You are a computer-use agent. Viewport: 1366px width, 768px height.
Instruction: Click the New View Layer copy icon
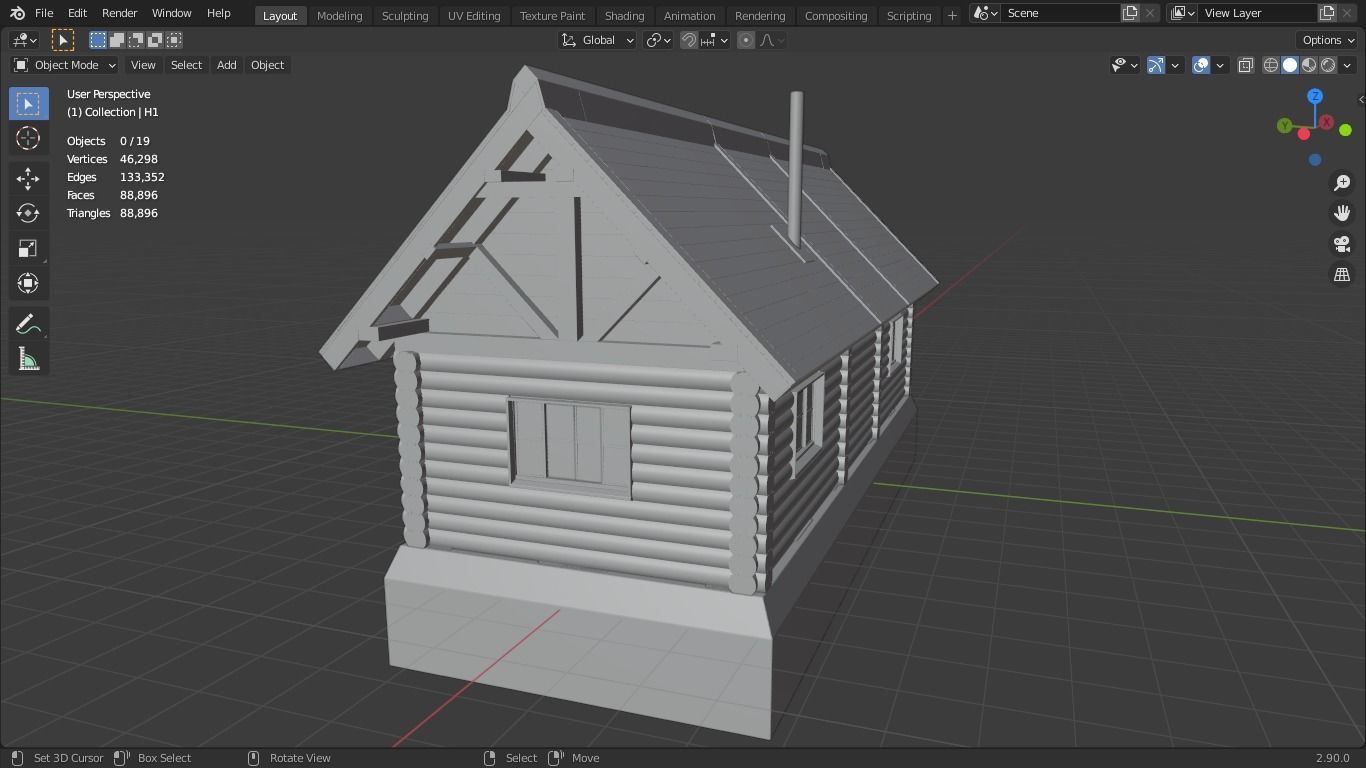(1327, 13)
